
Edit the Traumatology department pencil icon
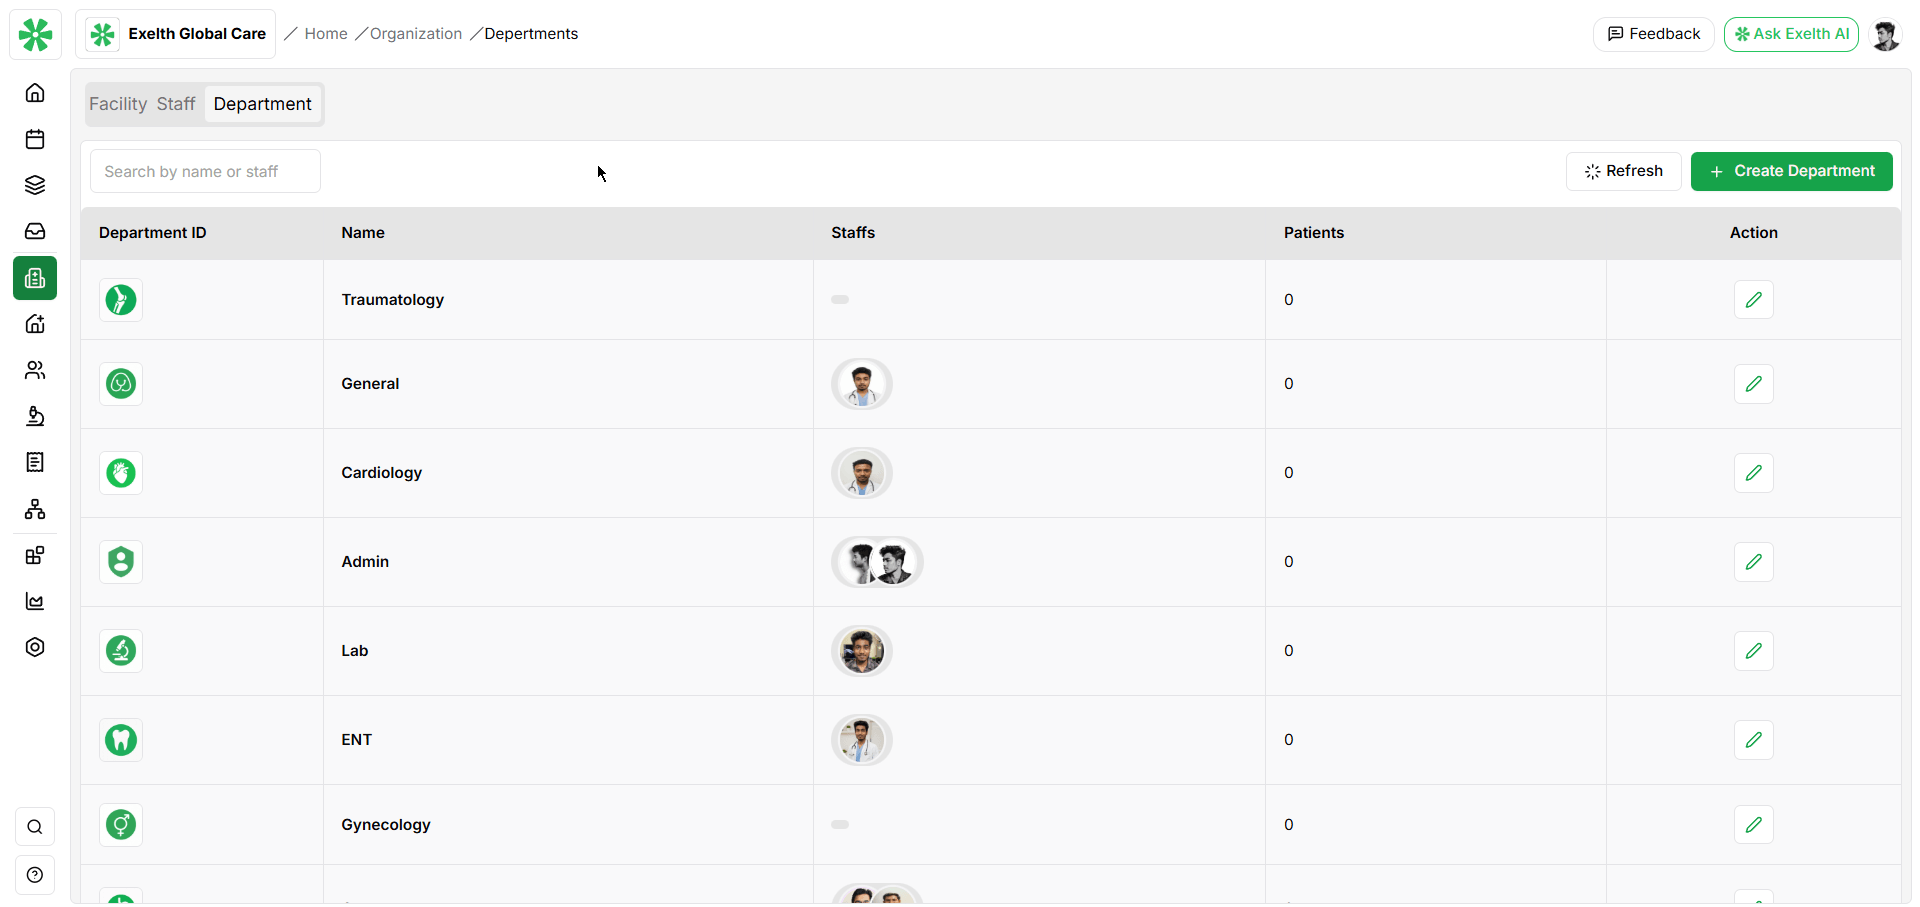[x=1753, y=300]
